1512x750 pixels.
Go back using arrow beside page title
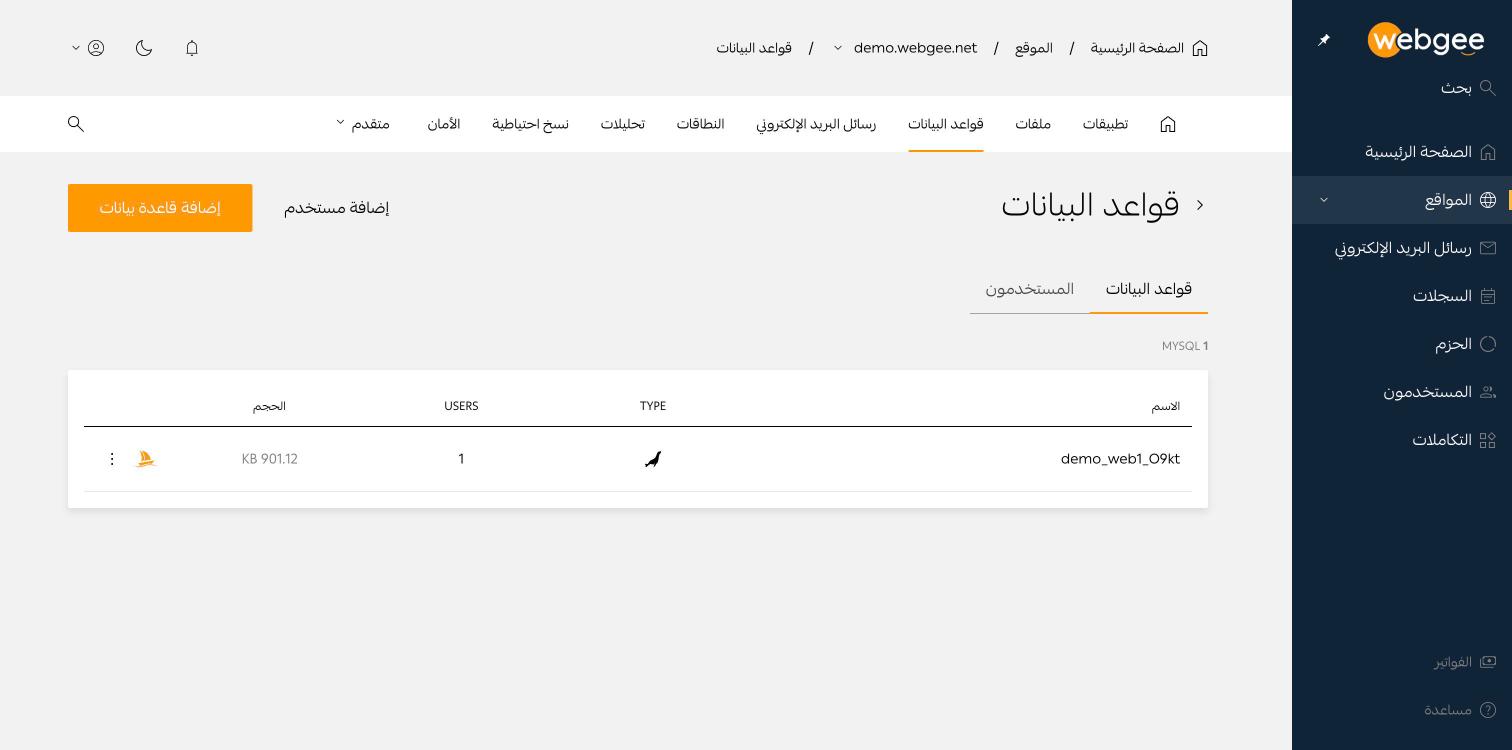click(1200, 205)
